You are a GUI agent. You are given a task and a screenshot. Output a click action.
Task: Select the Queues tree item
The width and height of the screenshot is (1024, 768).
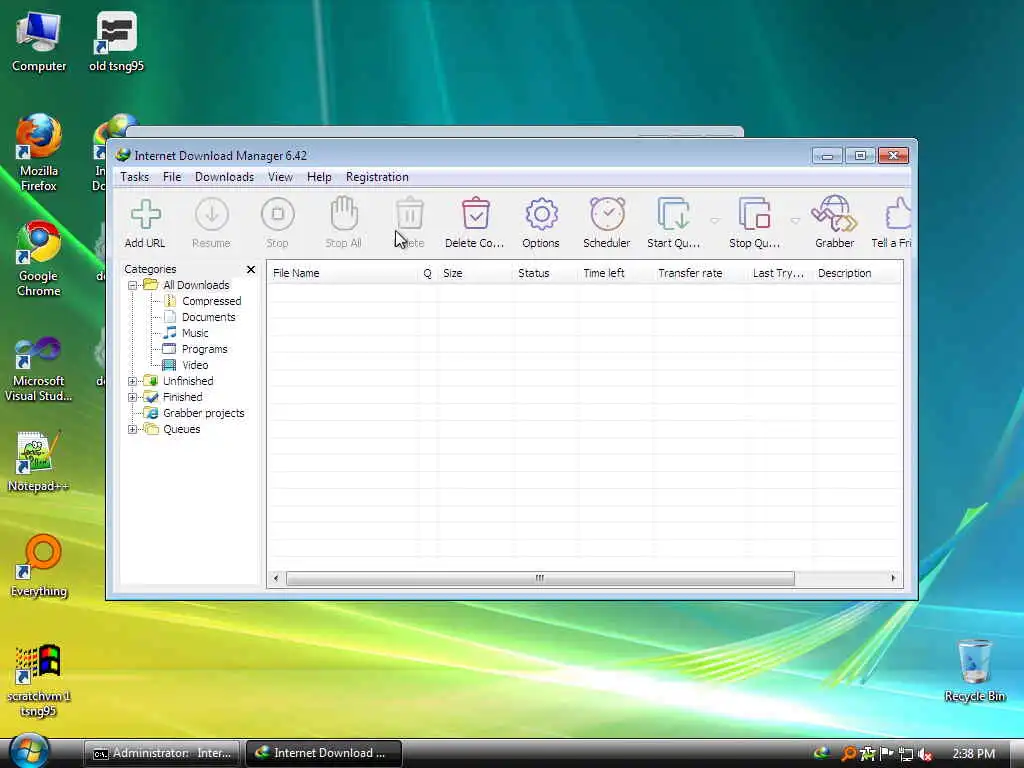pyautogui.click(x=182, y=429)
